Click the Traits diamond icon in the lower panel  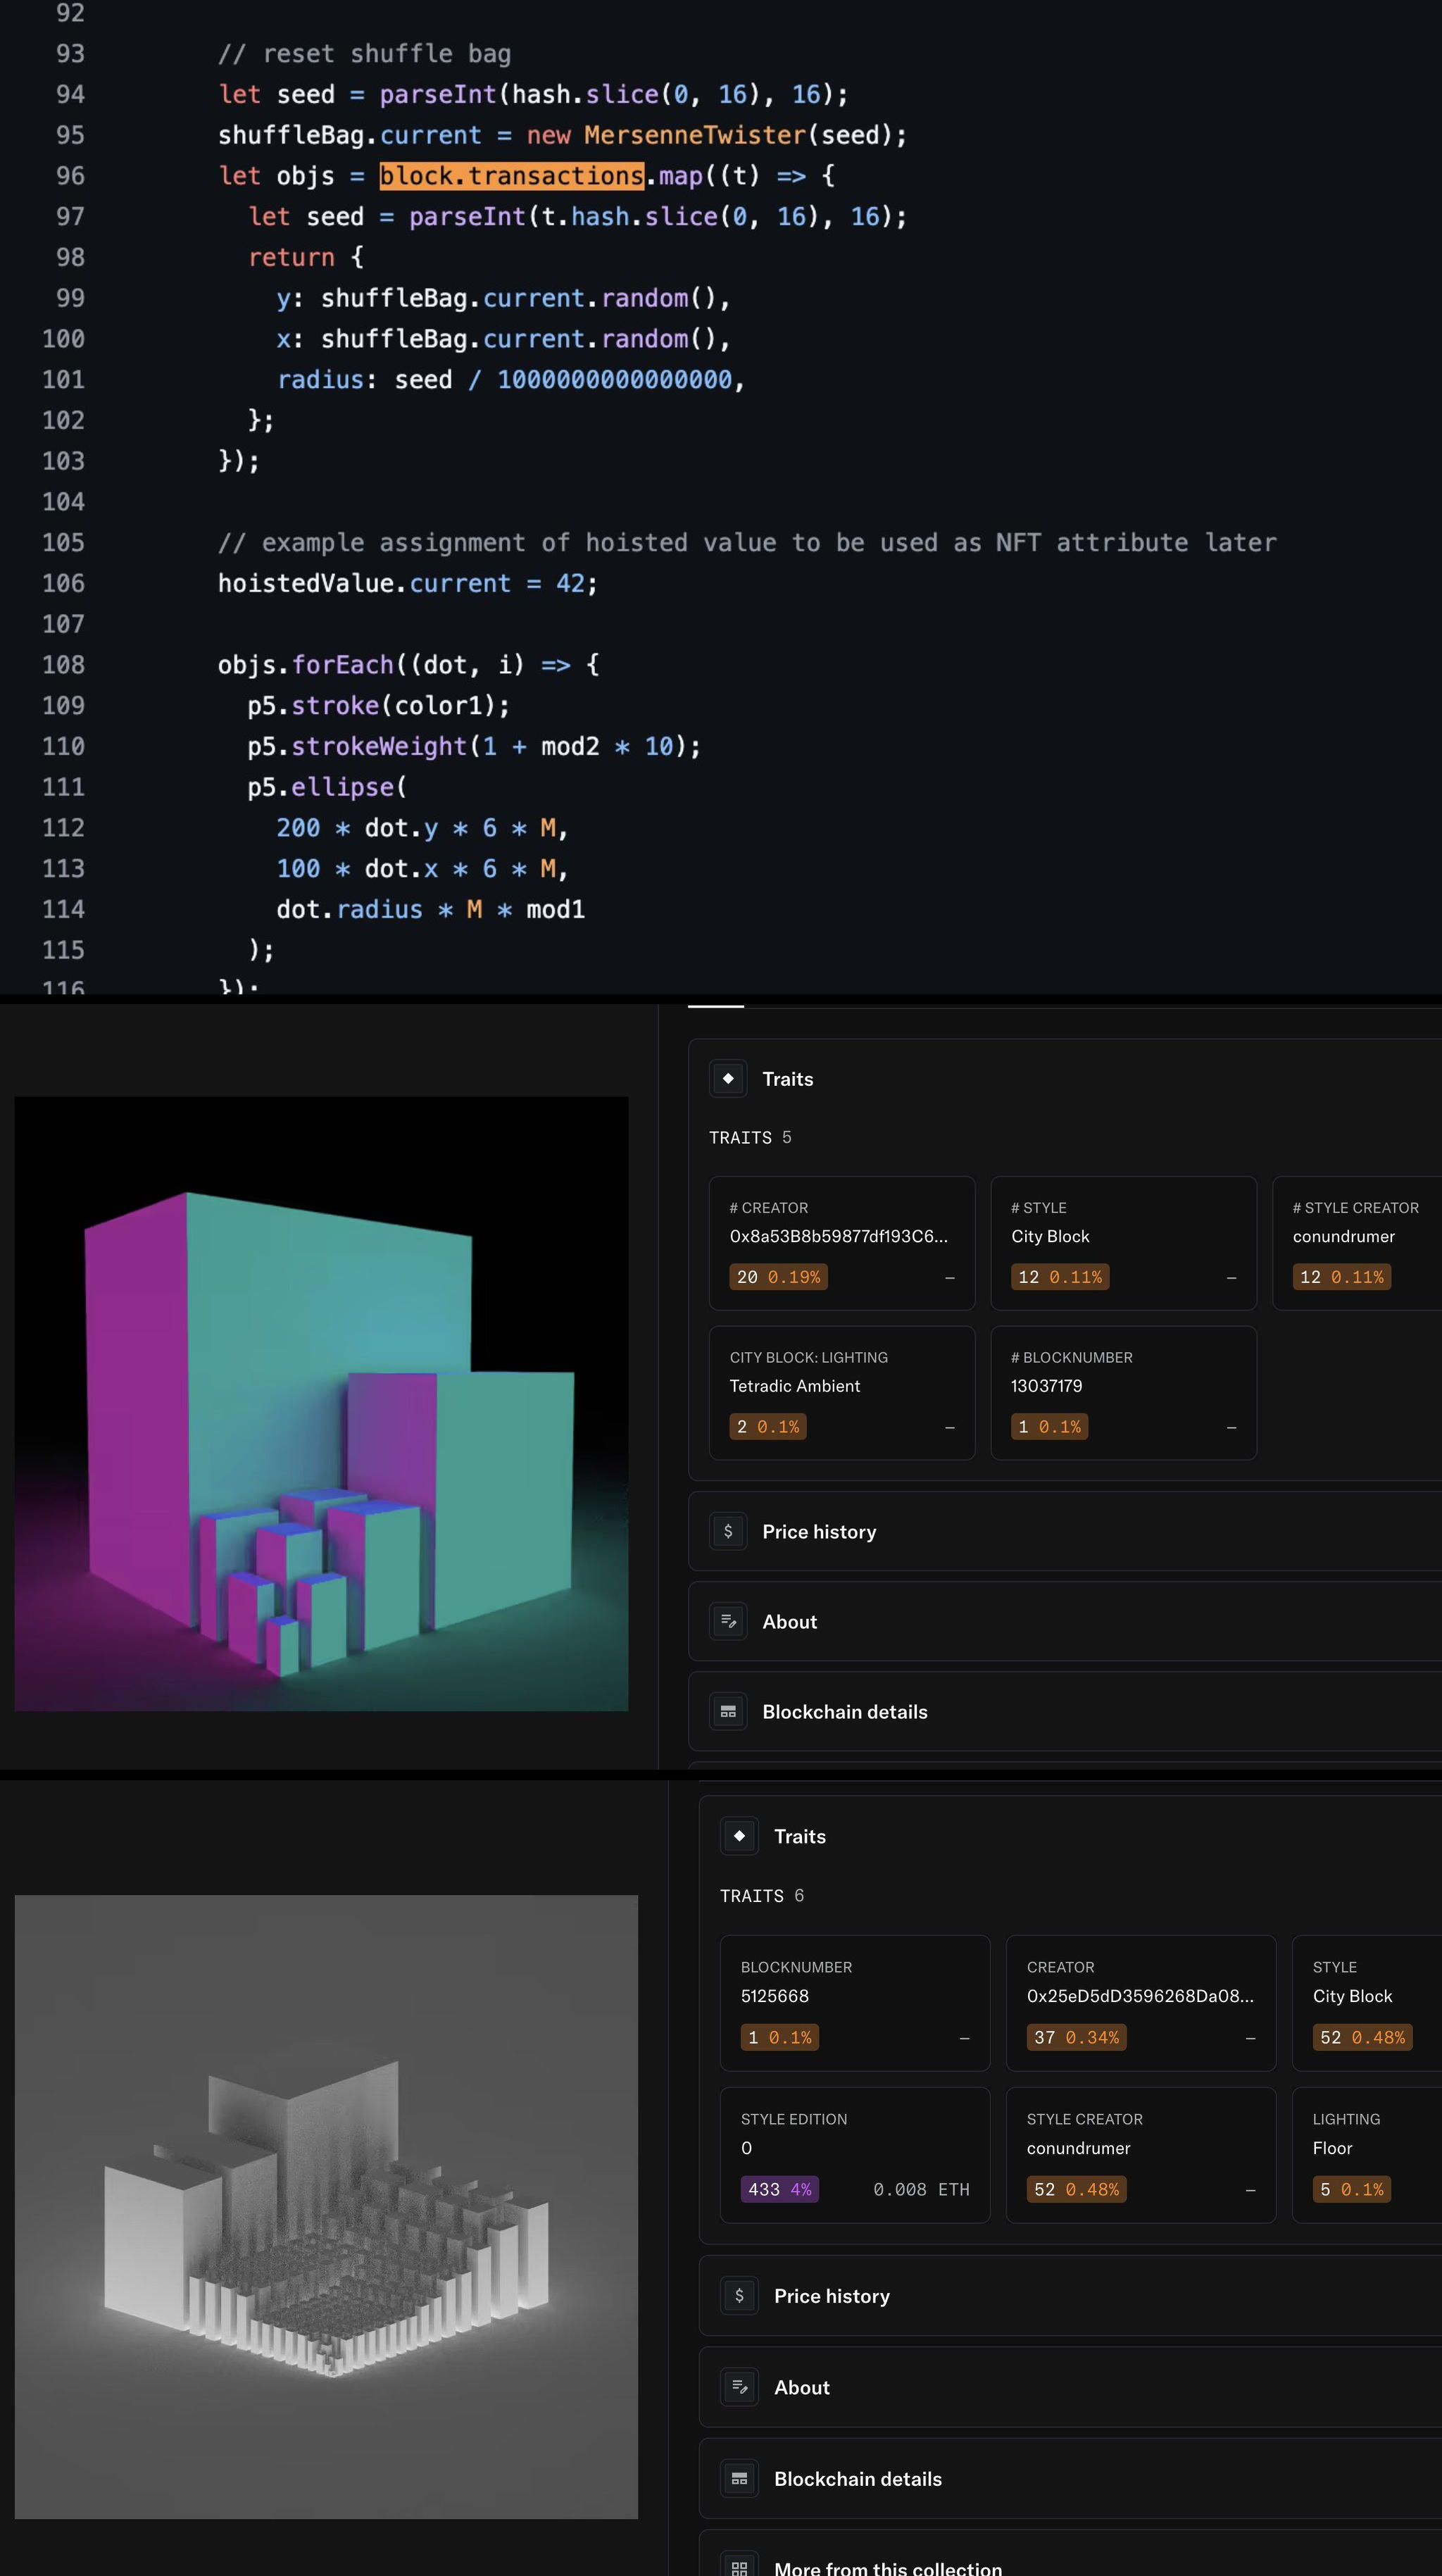739,1835
